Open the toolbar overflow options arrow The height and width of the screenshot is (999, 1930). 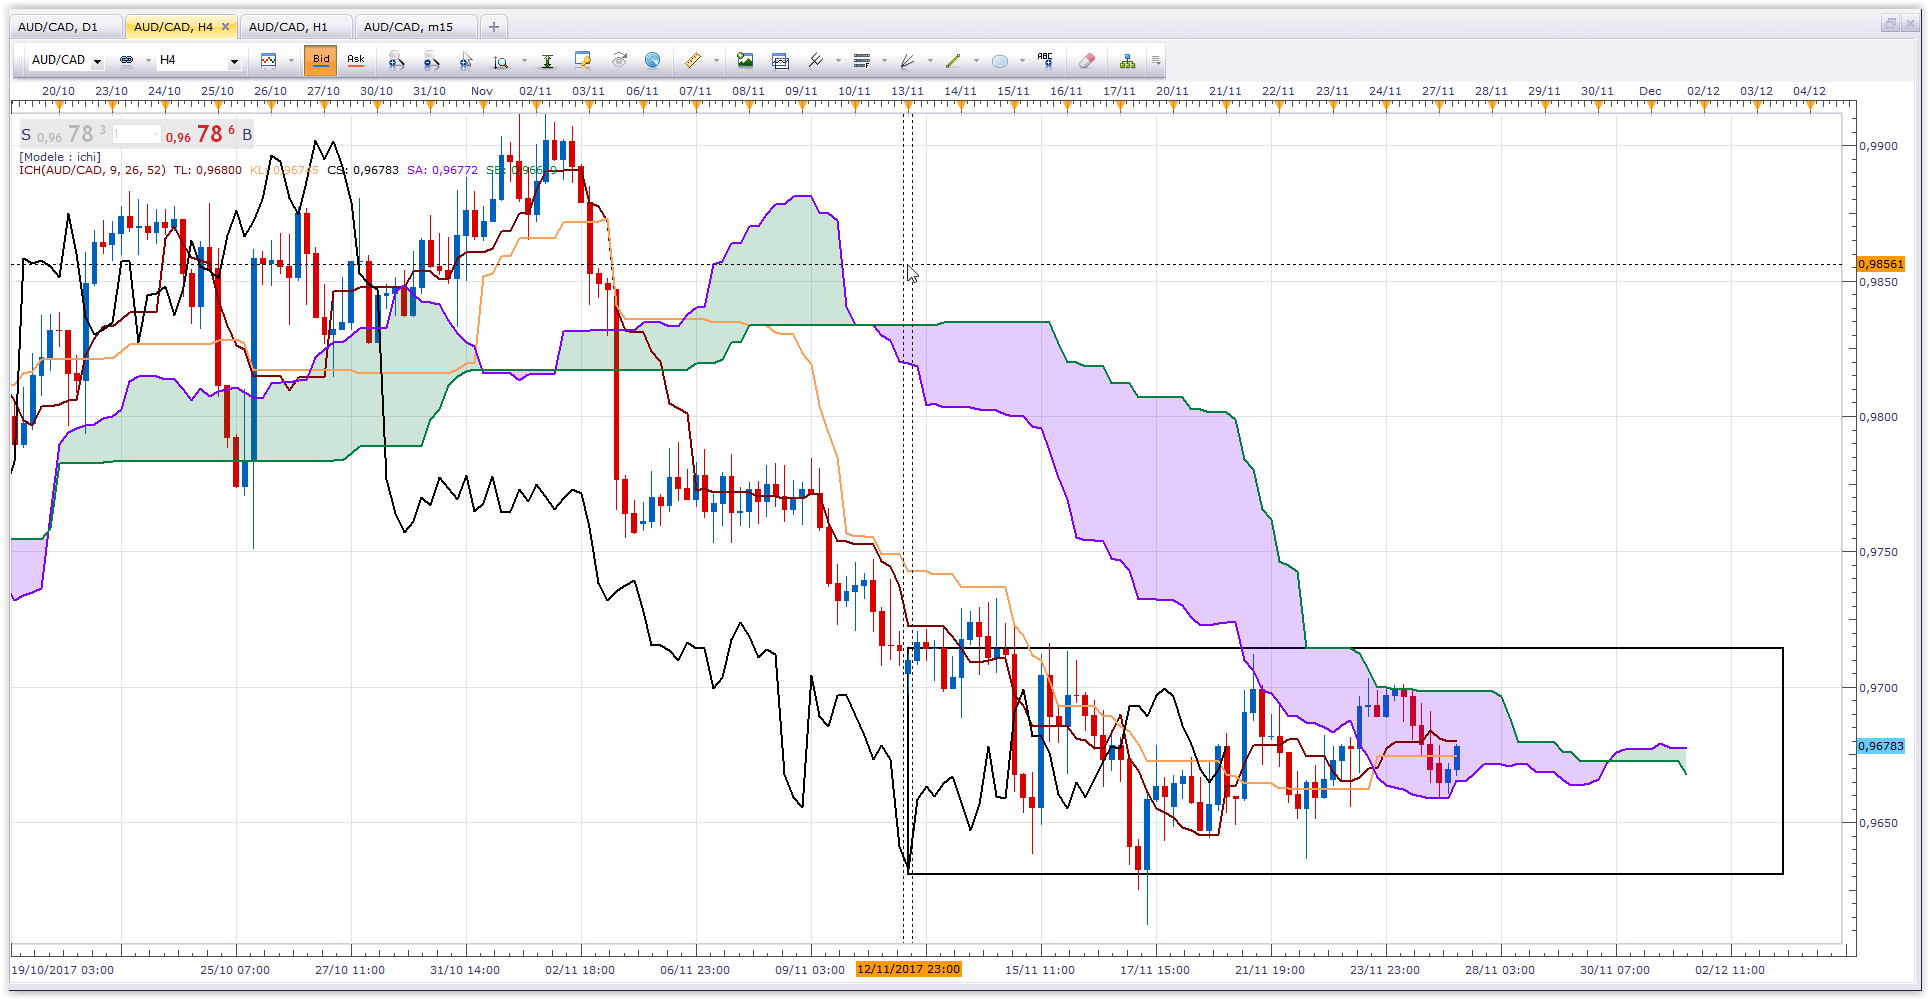(1156, 61)
